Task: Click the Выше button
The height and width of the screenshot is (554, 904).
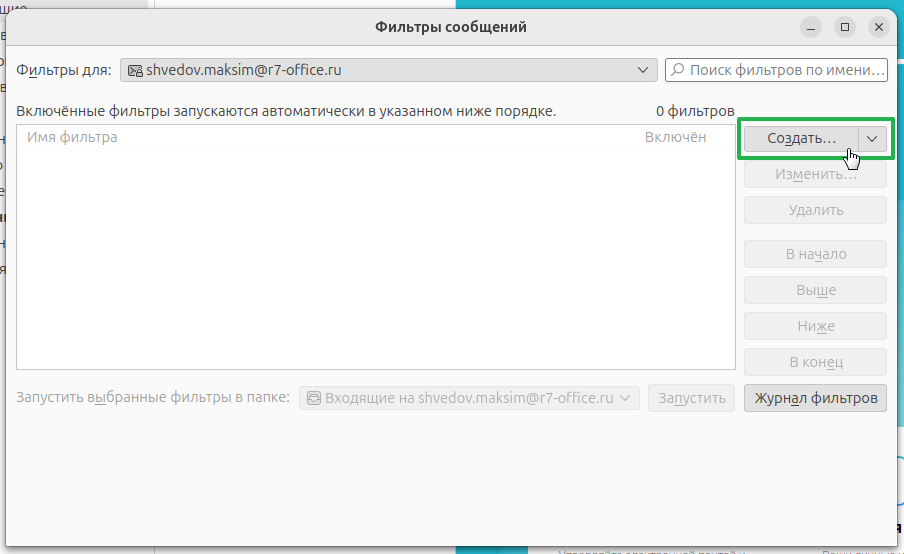Action: (x=815, y=290)
